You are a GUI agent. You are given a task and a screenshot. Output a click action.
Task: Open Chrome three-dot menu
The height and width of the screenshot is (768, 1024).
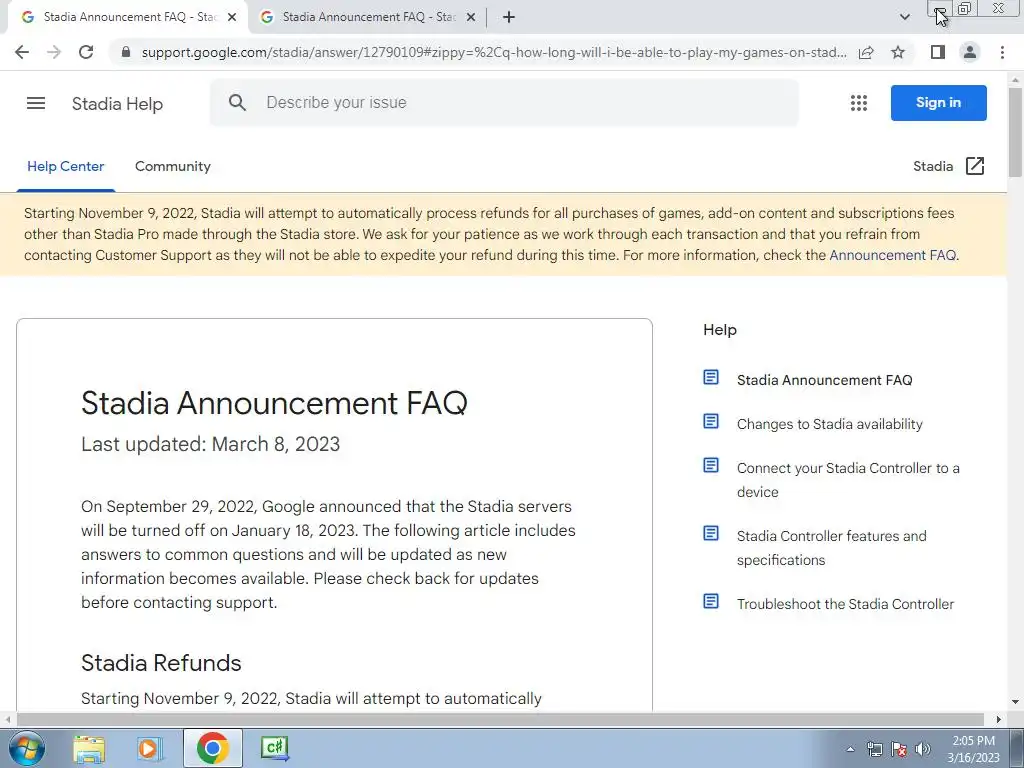pyautogui.click(x=1002, y=52)
